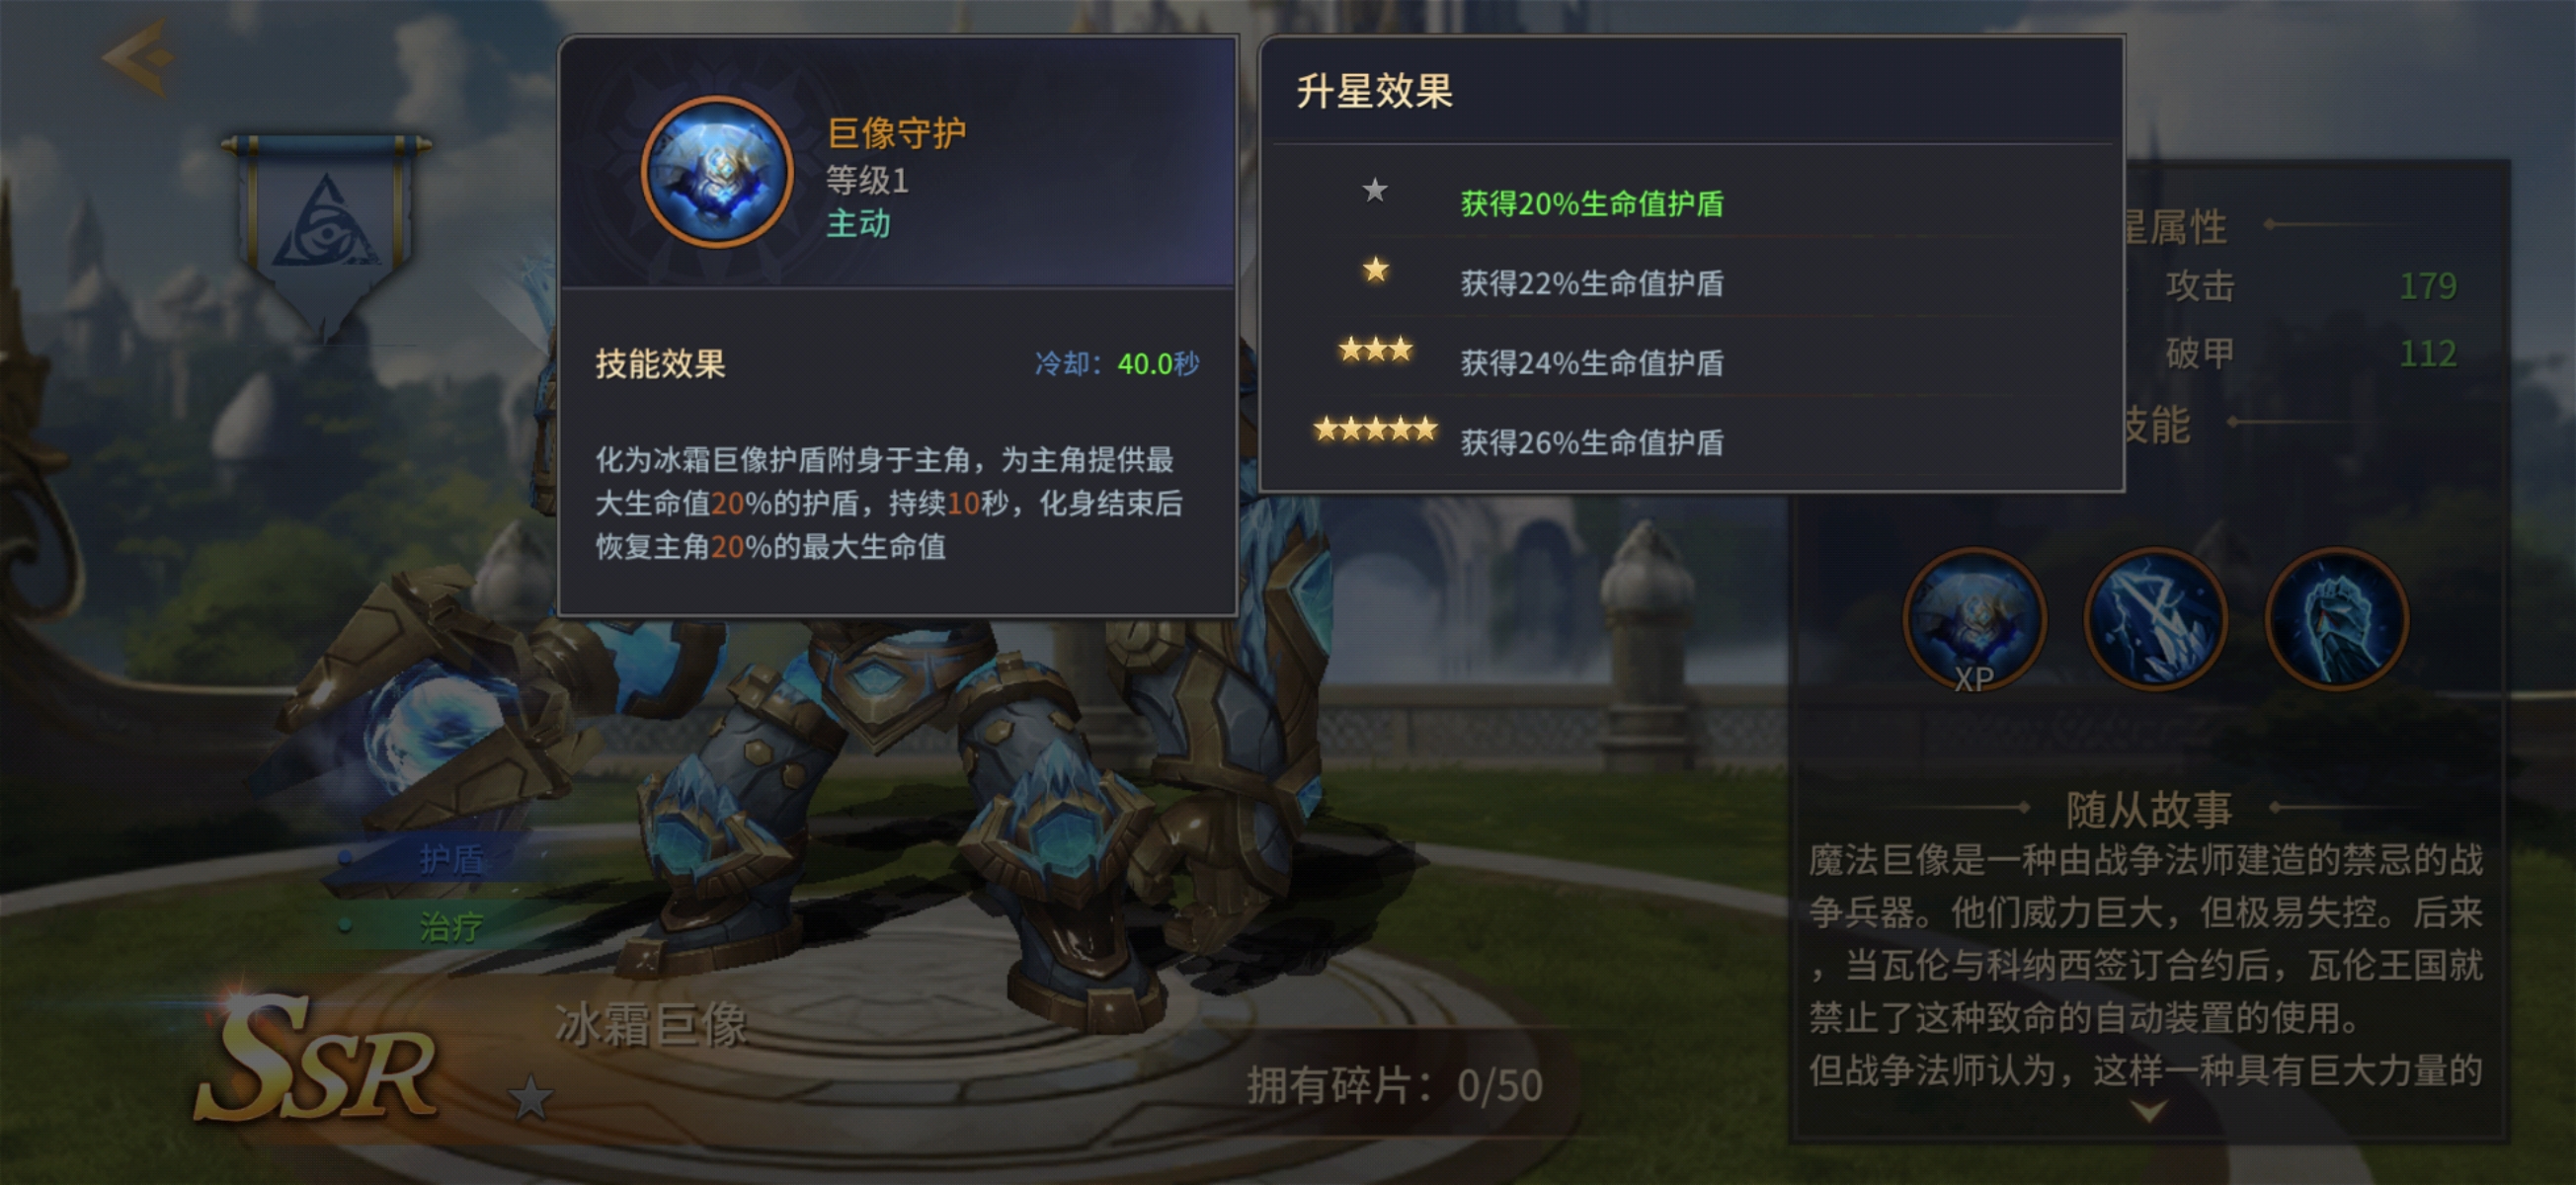Tap the eye-triangle faction banner emblem

coord(326,232)
